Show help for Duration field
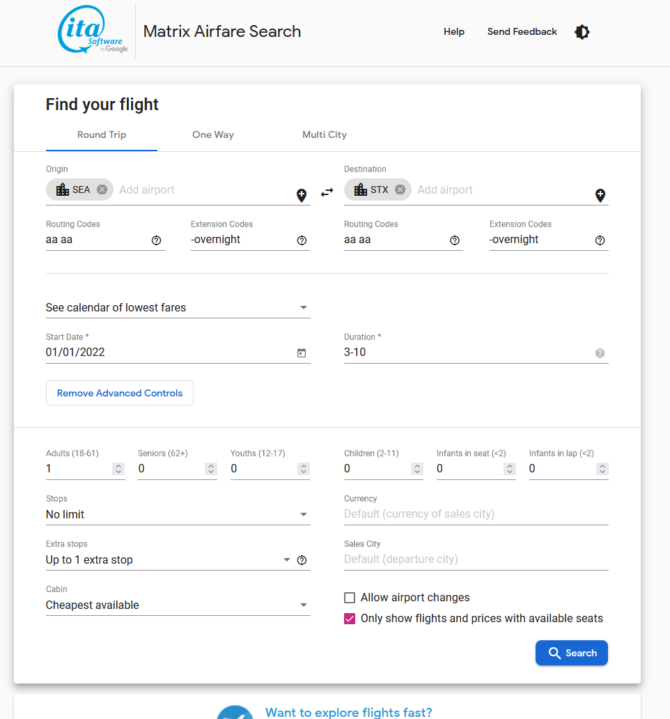 click(x=600, y=353)
